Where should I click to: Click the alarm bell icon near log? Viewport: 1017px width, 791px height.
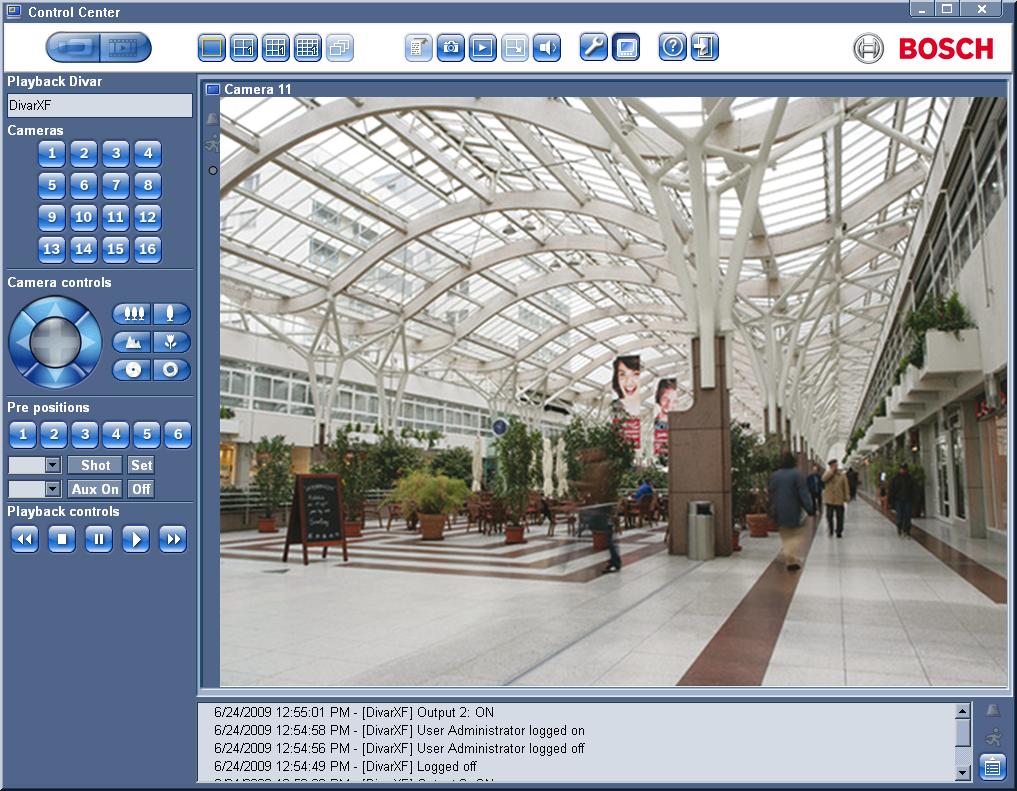click(x=992, y=711)
